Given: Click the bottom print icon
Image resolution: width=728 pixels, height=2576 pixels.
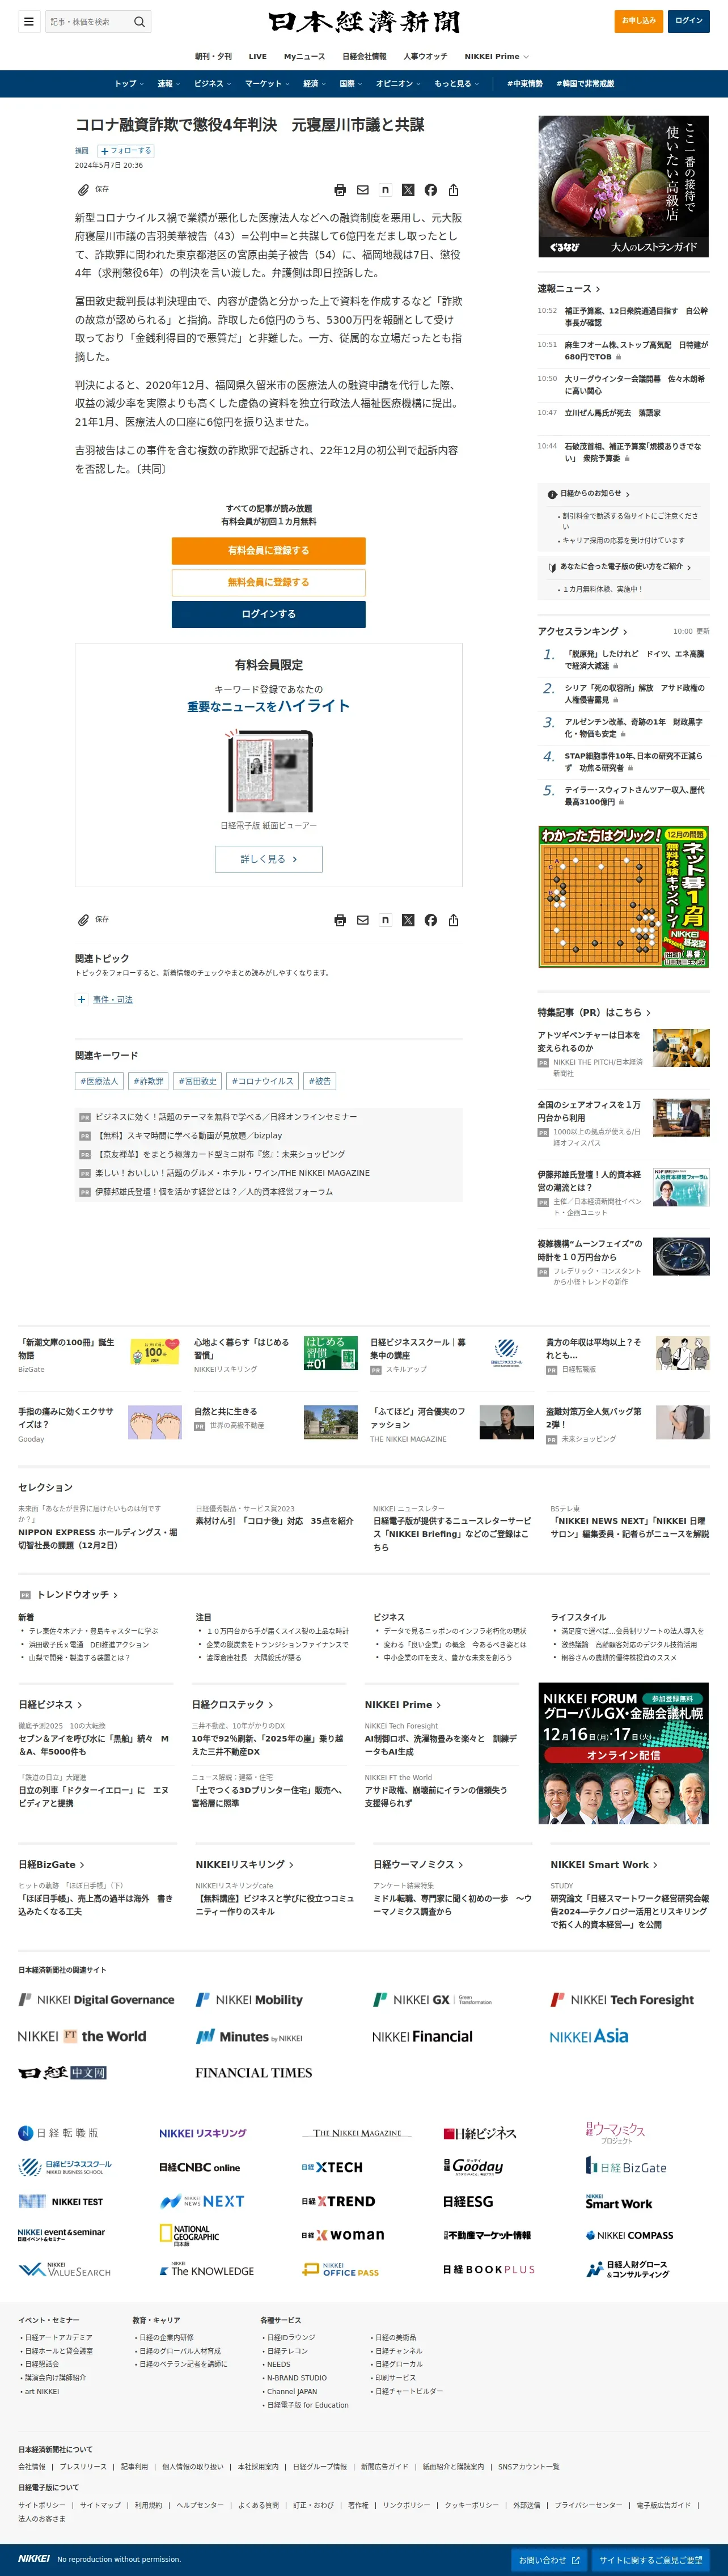Looking at the screenshot, I should (x=340, y=920).
